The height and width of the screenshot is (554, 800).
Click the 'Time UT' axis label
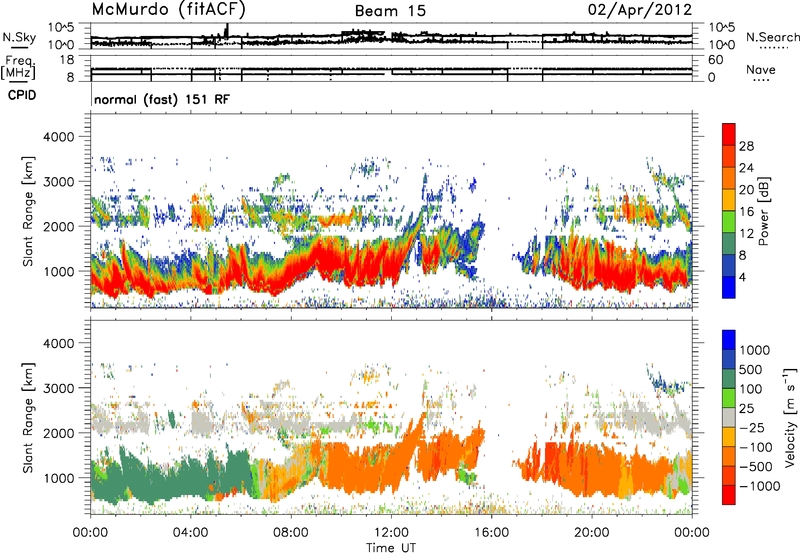391,548
